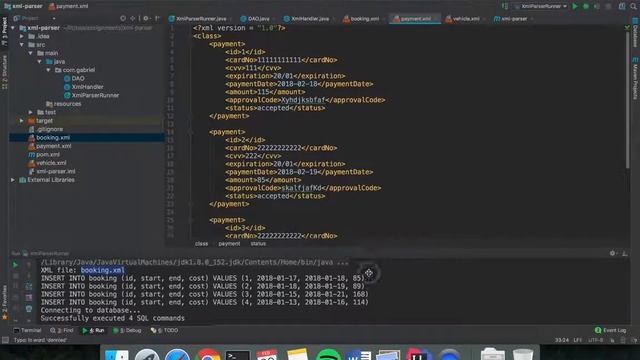Open the TODO tool window button
Screen dimensions: 640x360
(x=164, y=330)
